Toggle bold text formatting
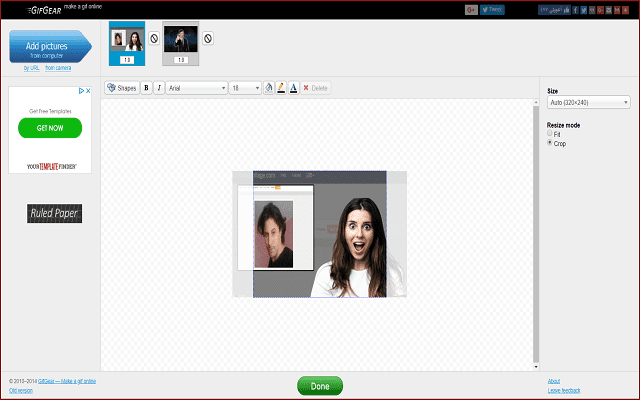The image size is (640, 400). (x=147, y=88)
